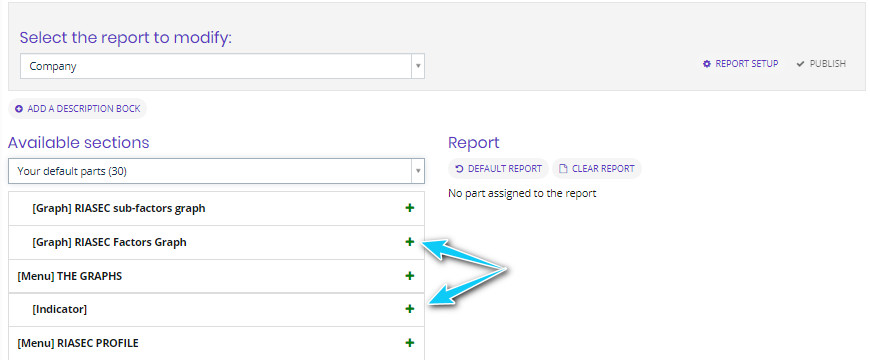Restore the DEFAULT REPORT
Viewport: 870px width, 360px height.
tap(498, 169)
